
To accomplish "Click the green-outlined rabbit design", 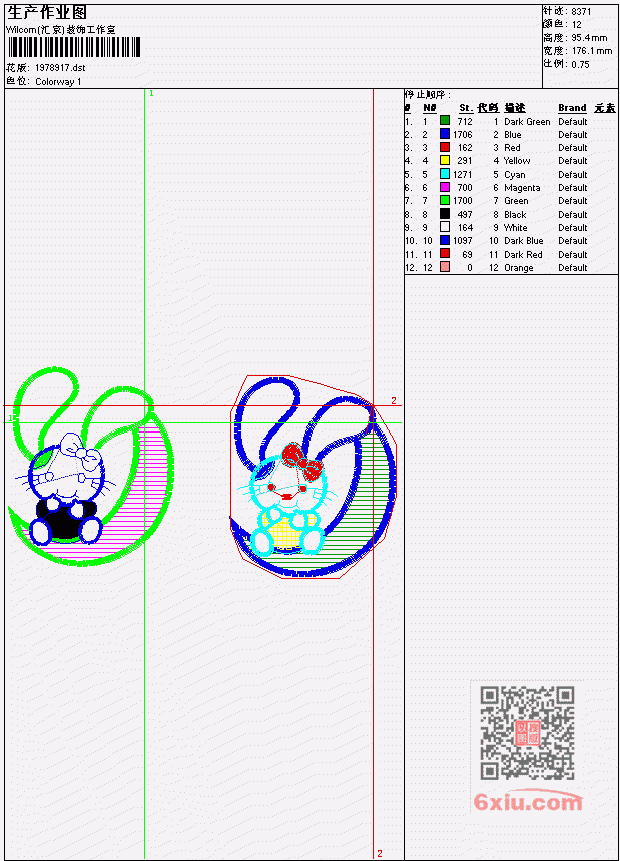I will pos(91,467).
